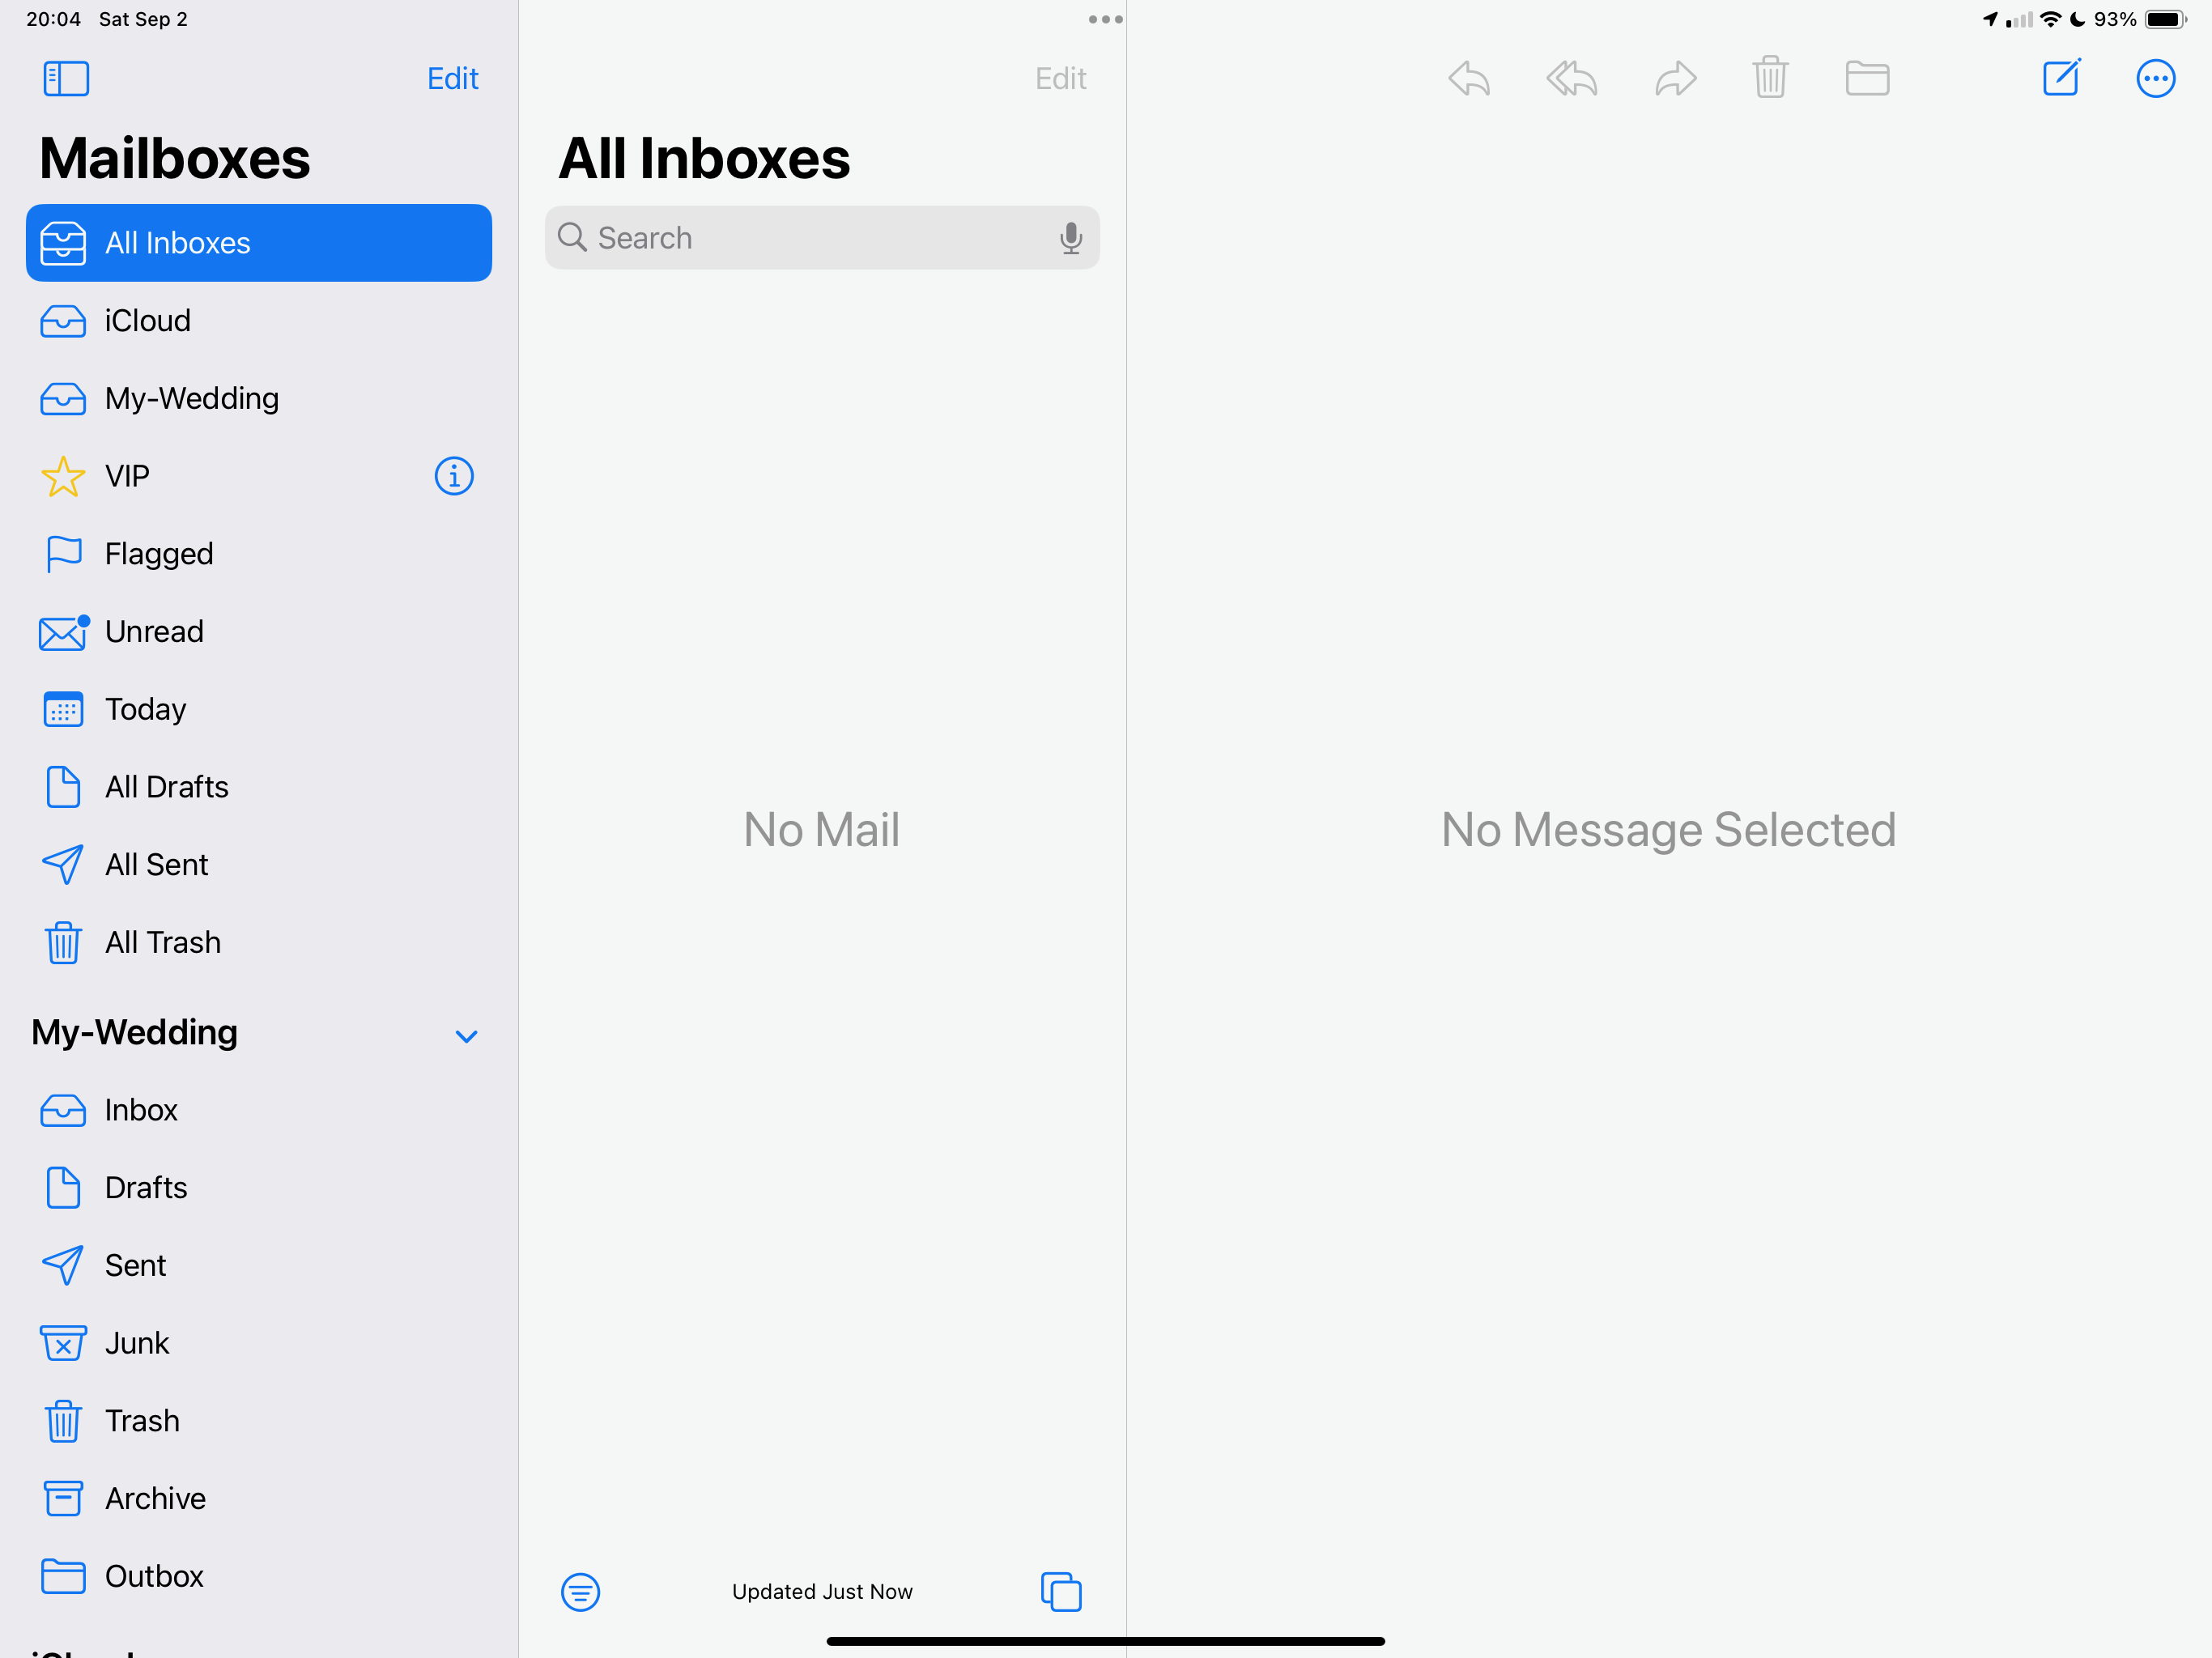
Task: Start dictation with the search microphone
Action: tap(1071, 238)
